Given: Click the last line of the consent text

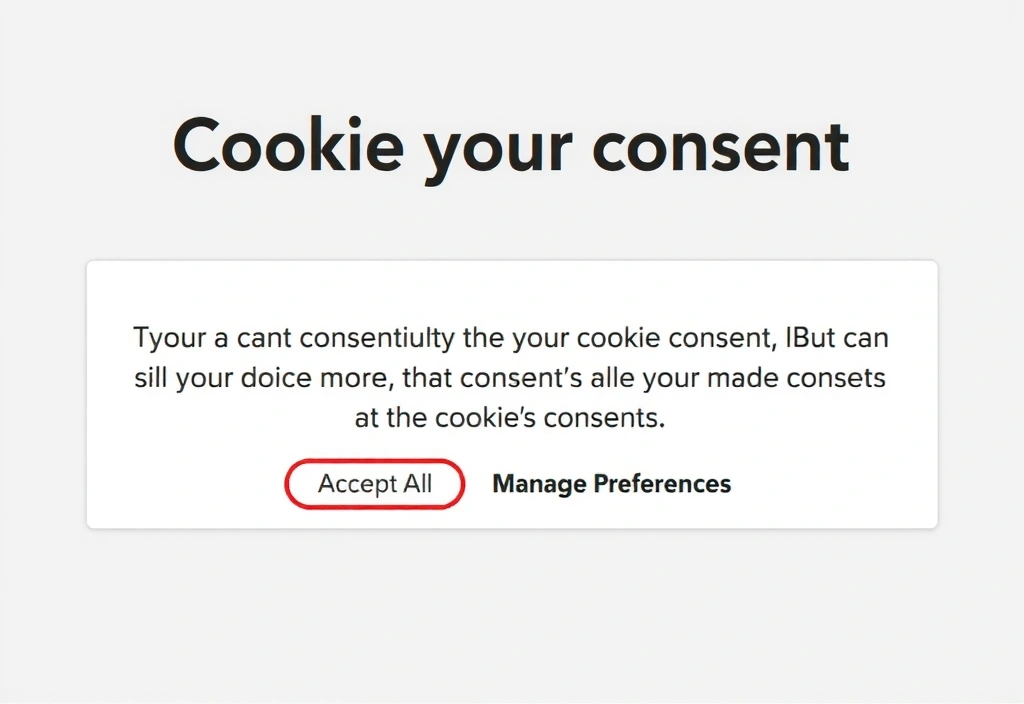Looking at the screenshot, I should [511, 417].
